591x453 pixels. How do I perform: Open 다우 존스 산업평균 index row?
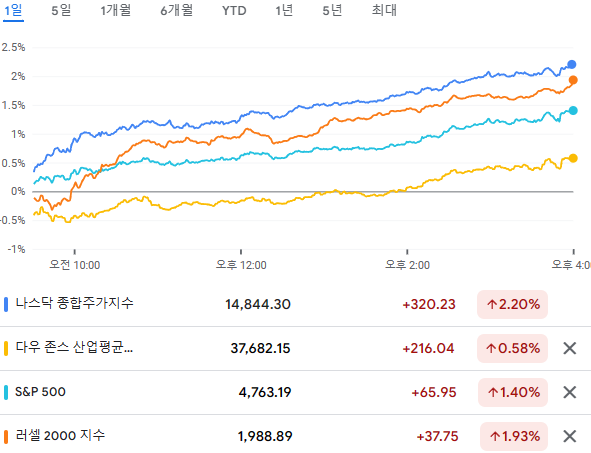tap(296, 349)
